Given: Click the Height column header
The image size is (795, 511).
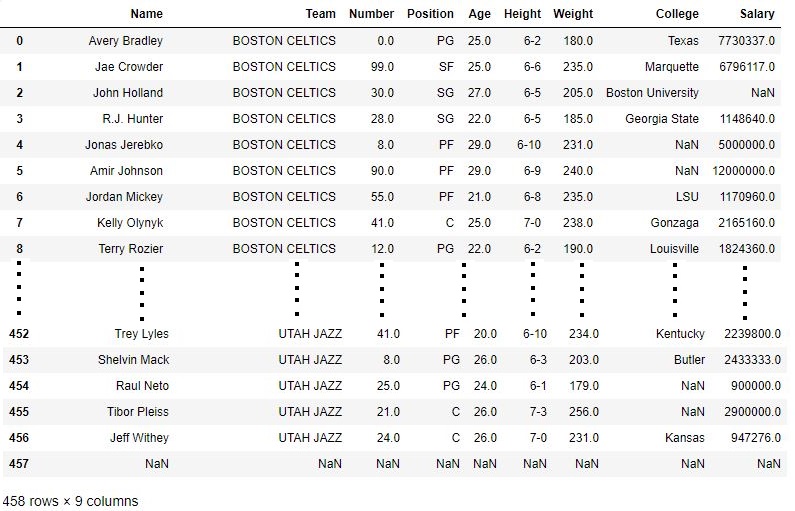Looking at the screenshot, I should pyautogui.click(x=522, y=14).
